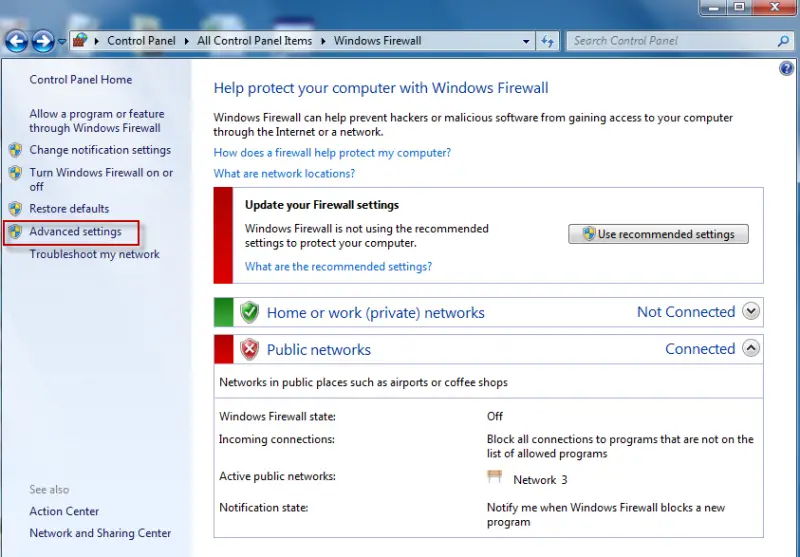Open Allow a program or feature link
800x557 pixels.
[x=96, y=121]
